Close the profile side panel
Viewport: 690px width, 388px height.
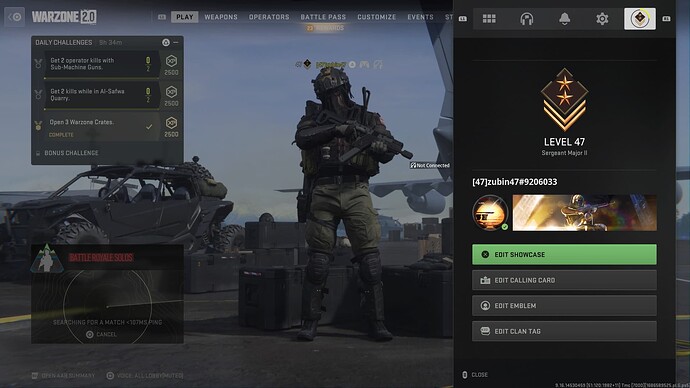[475, 375]
